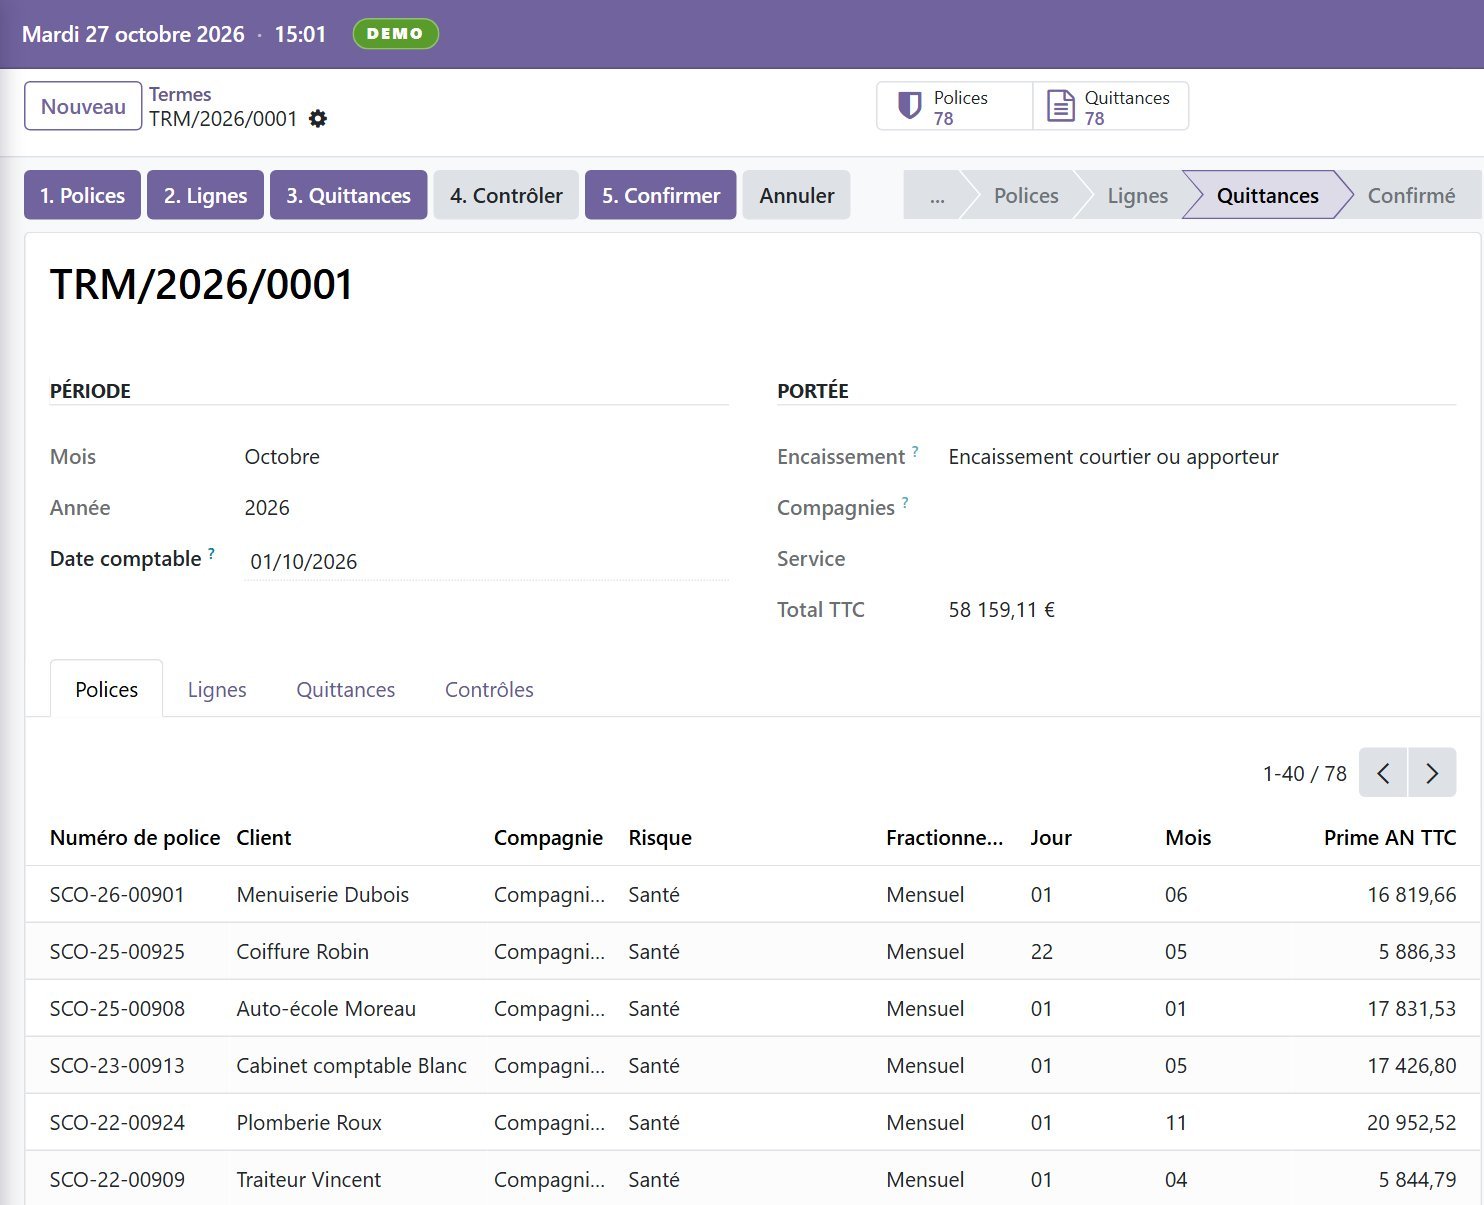Click the 1-40 / 78 pager counter

coord(1304,773)
